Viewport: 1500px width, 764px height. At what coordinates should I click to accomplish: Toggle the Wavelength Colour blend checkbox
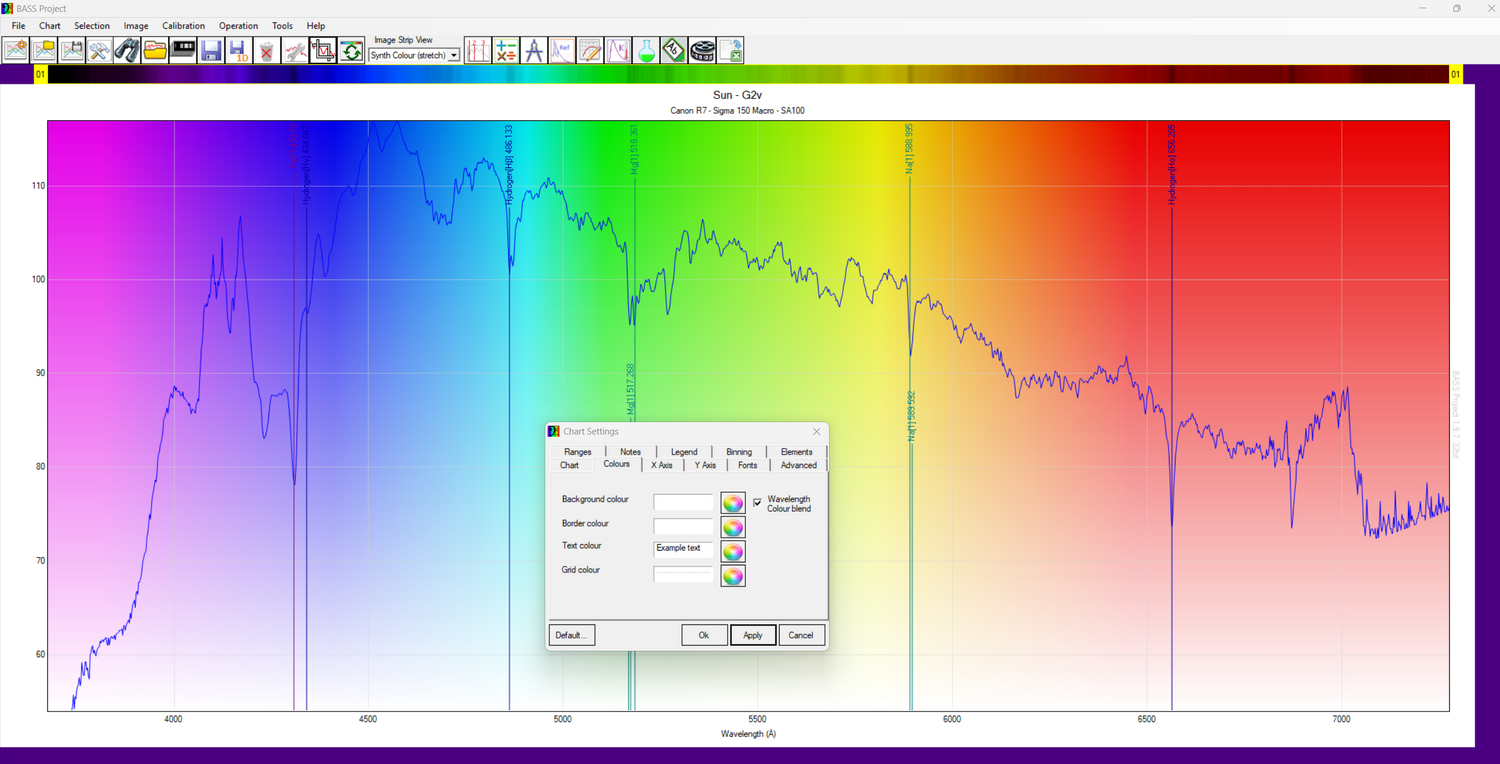pyautogui.click(x=757, y=502)
